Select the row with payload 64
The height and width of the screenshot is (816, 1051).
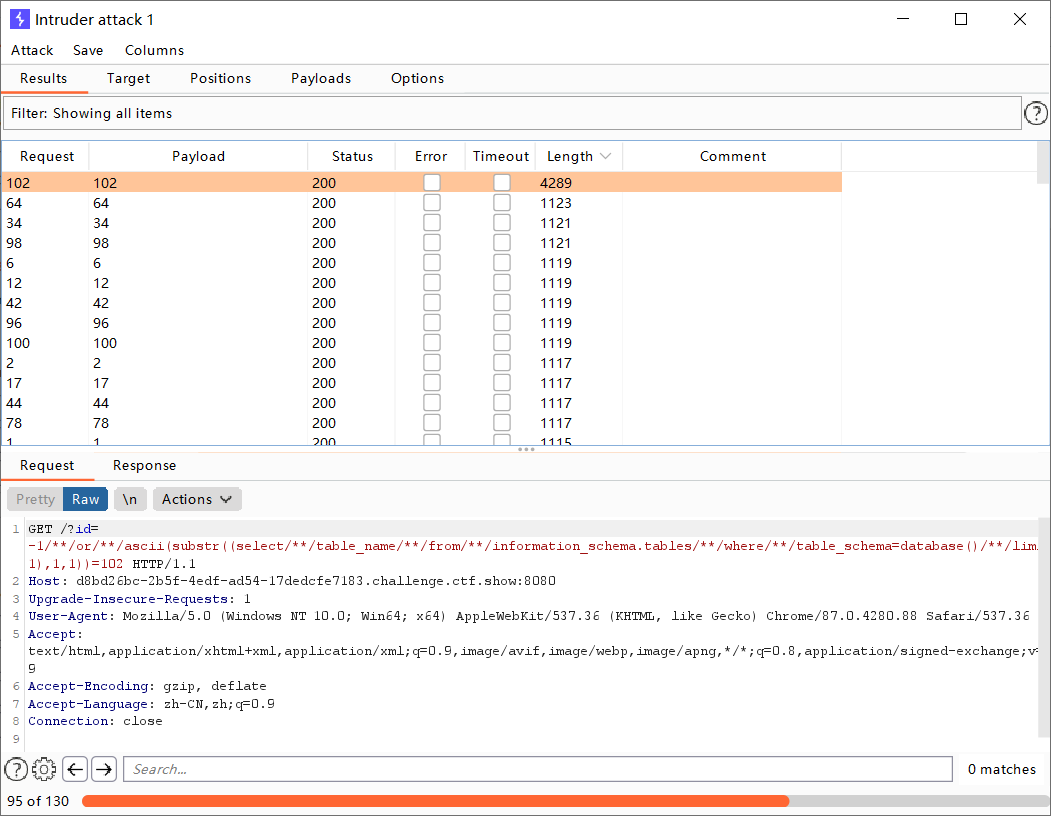tap(422, 202)
